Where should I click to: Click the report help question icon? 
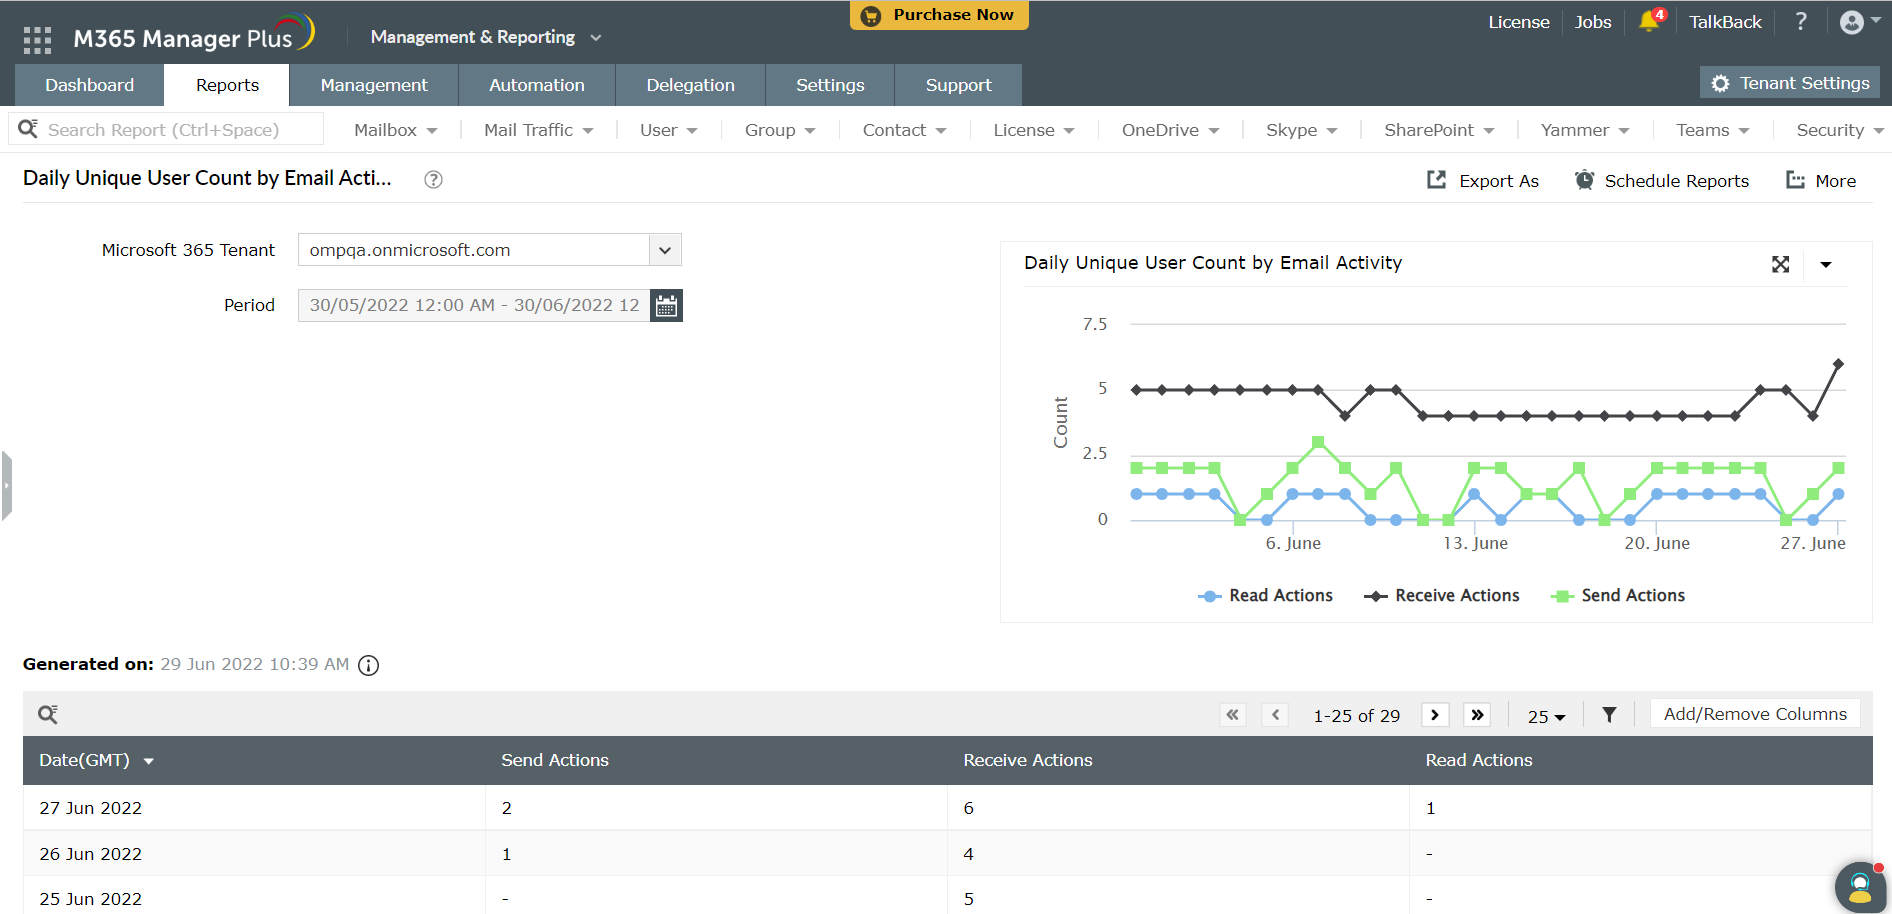coord(433,180)
